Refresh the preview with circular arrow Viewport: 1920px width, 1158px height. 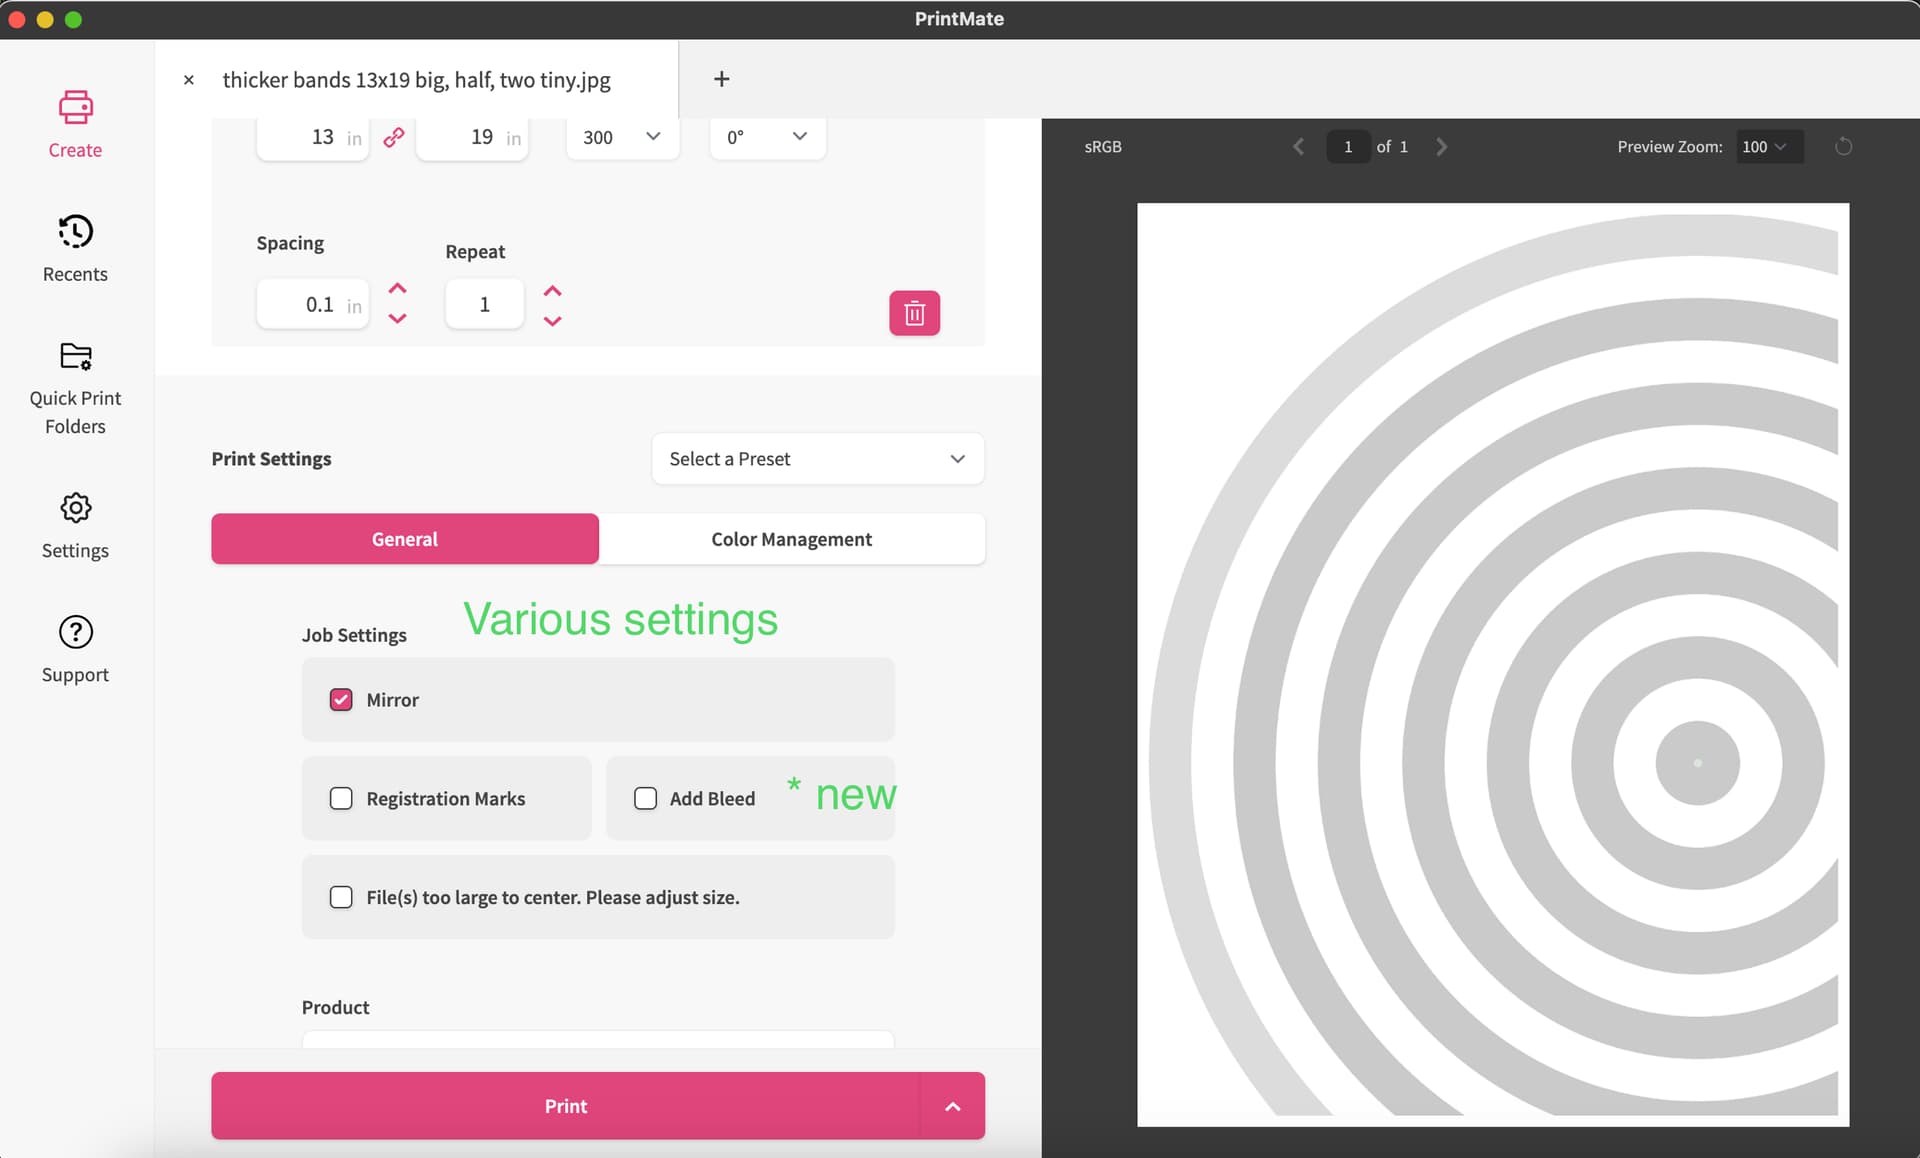[1844, 147]
